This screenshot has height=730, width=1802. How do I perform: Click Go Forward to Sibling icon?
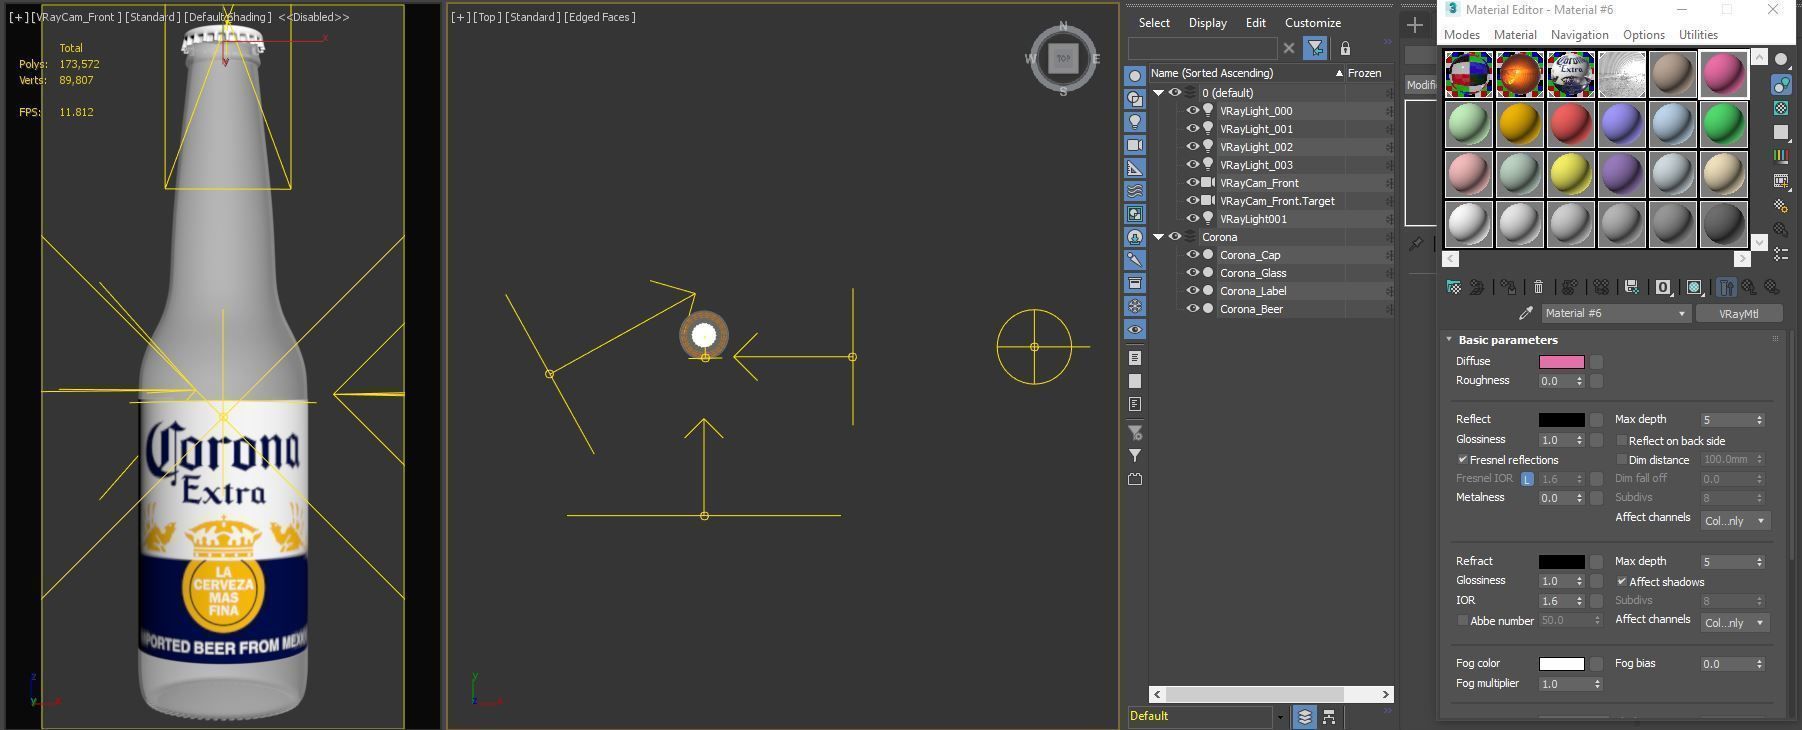[x=1772, y=287]
